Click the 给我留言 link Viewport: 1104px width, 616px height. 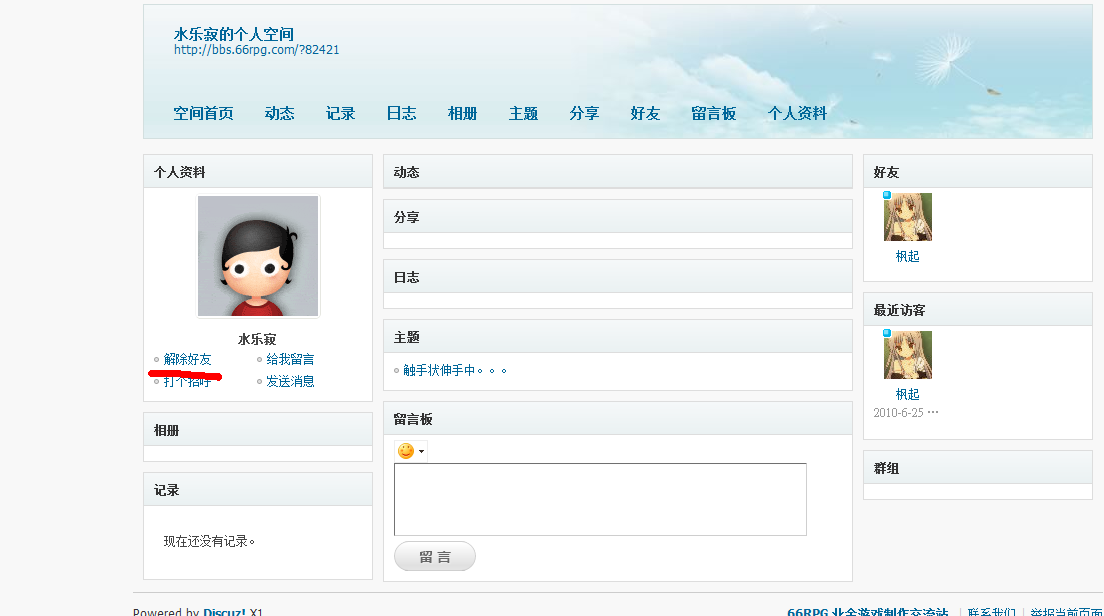[x=290, y=359]
